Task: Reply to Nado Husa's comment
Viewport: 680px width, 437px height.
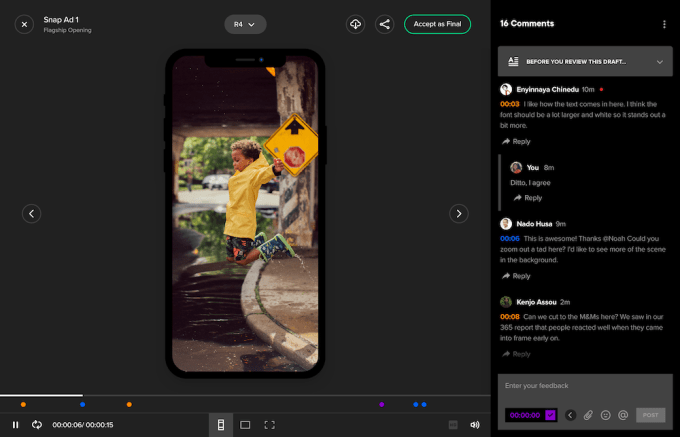Action: point(517,276)
